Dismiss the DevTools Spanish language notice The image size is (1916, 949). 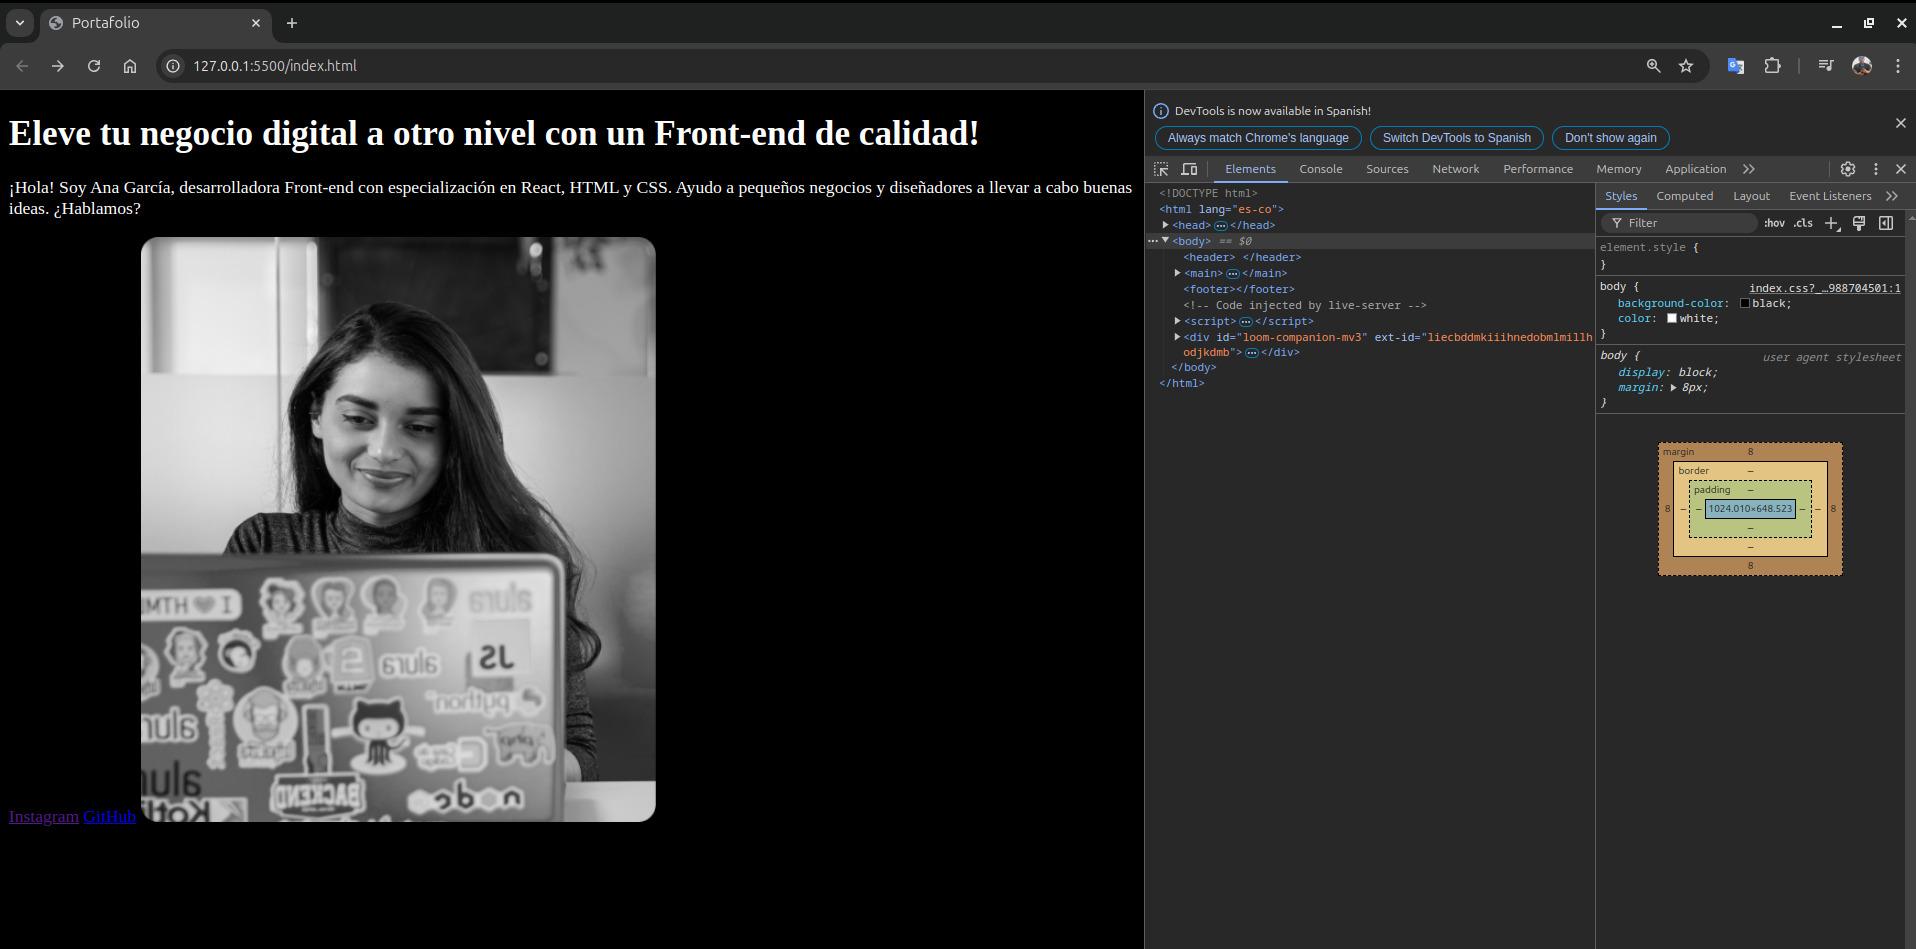coord(1900,123)
